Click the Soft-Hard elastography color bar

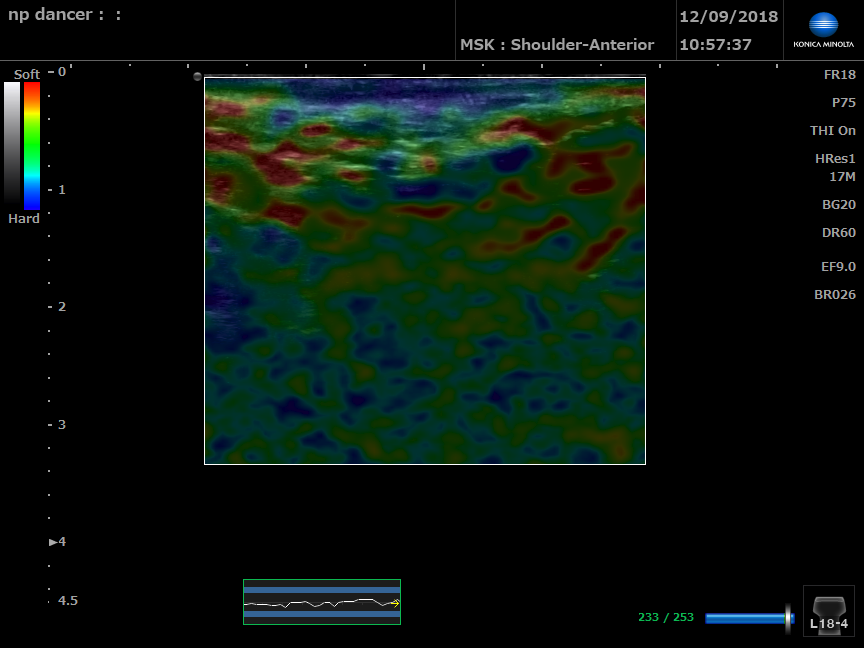point(32,143)
